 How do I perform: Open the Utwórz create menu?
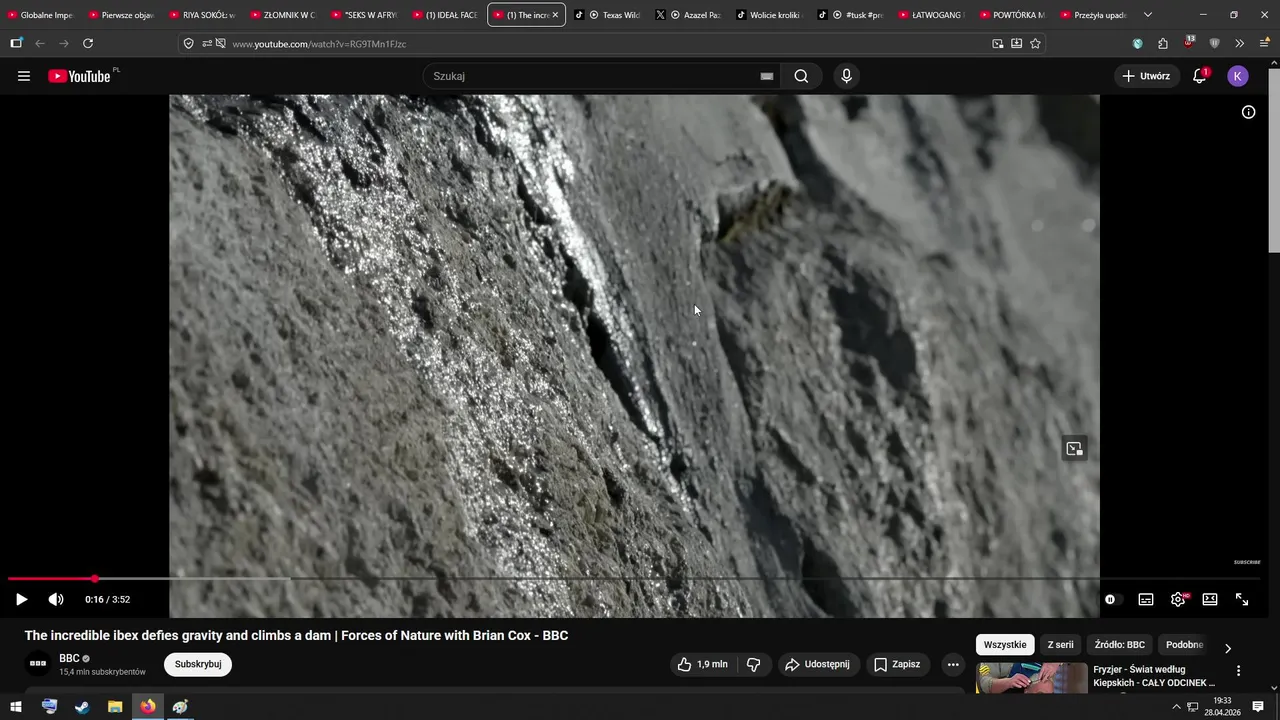[x=1146, y=76]
